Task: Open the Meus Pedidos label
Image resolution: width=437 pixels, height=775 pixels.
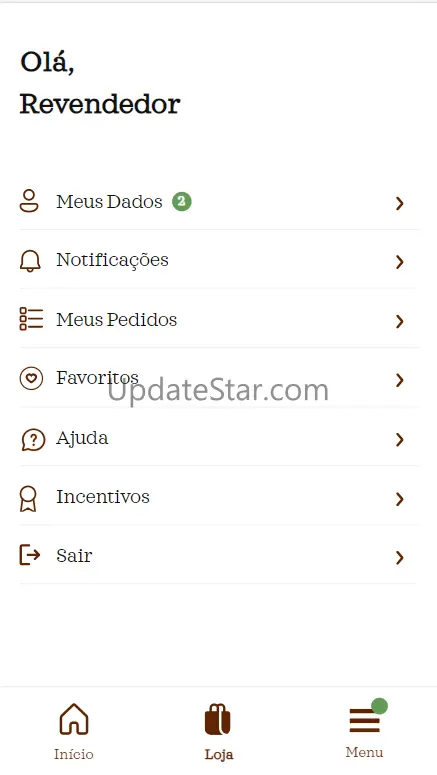Action: point(117,320)
